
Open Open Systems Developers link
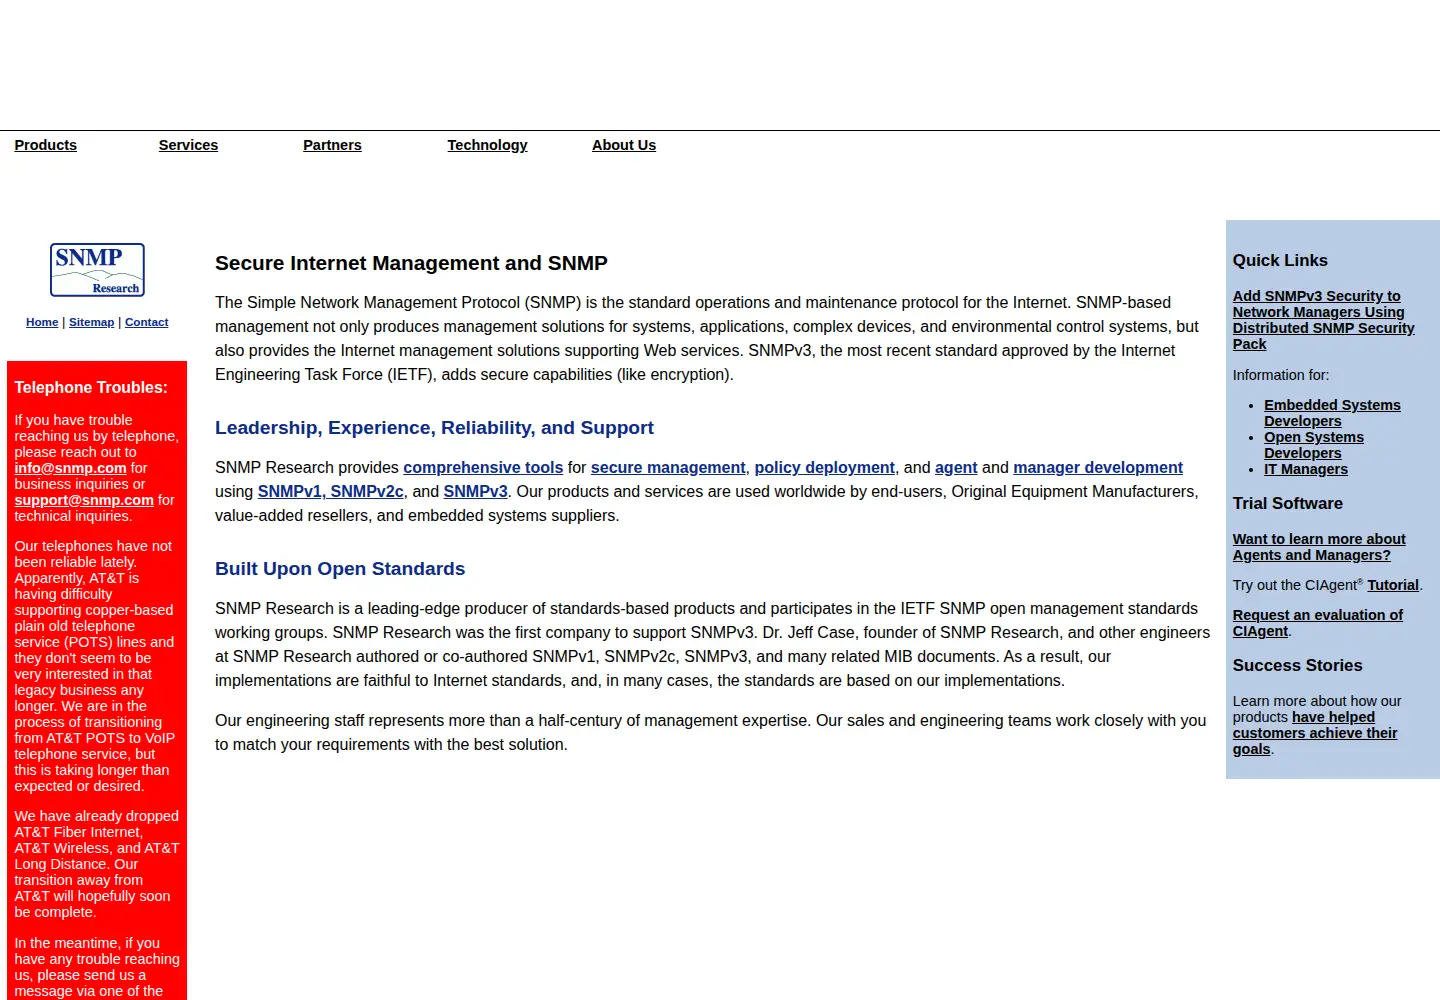click(x=1314, y=445)
